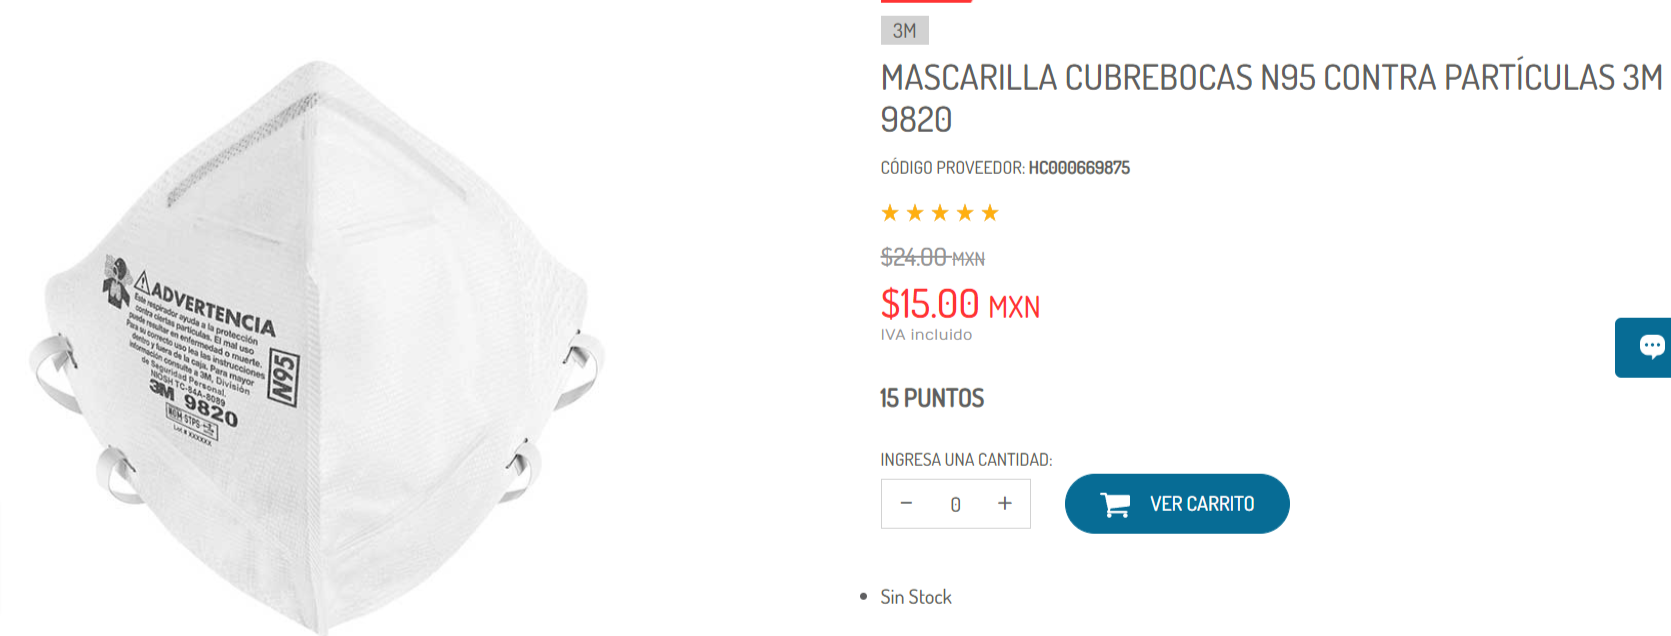Image resolution: width=1671 pixels, height=636 pixels.
Task: Click the fourth rating star
Action: (965, 213)
